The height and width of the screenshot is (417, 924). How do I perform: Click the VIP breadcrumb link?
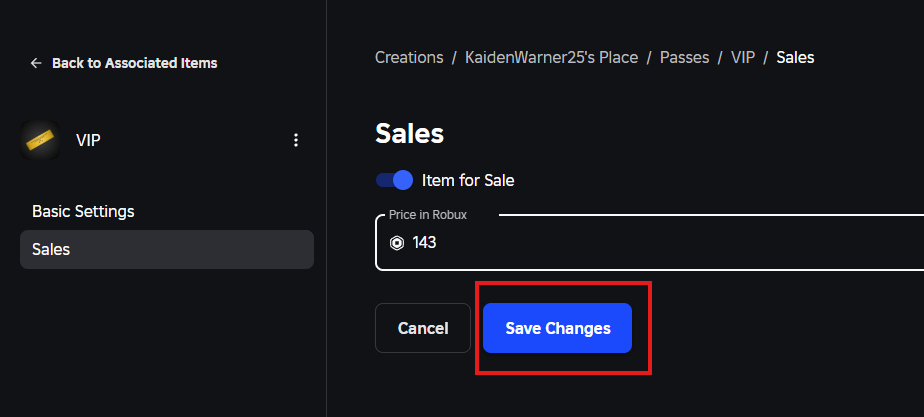[x=742, y=57]
